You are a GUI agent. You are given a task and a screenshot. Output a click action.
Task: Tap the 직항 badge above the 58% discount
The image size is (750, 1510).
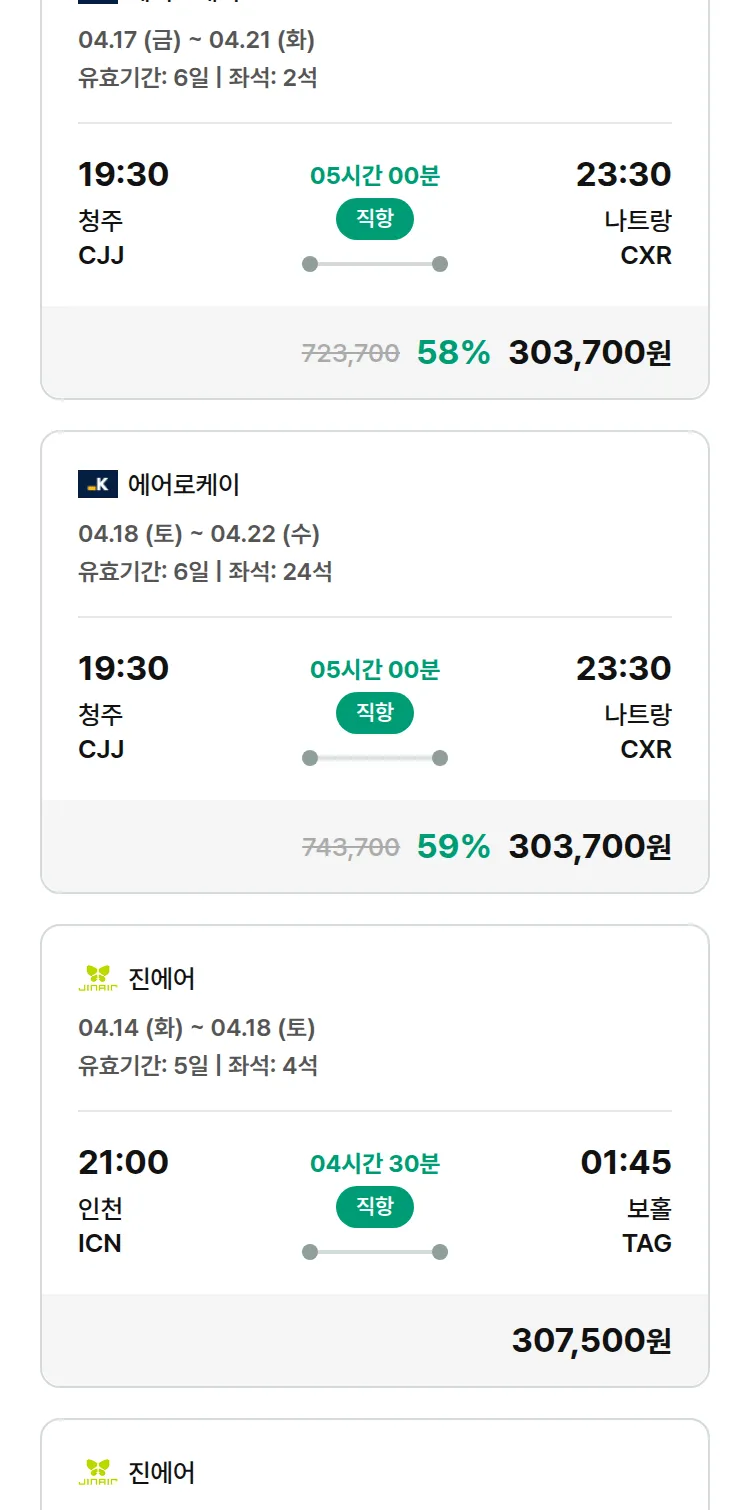(x=374, y=219)
